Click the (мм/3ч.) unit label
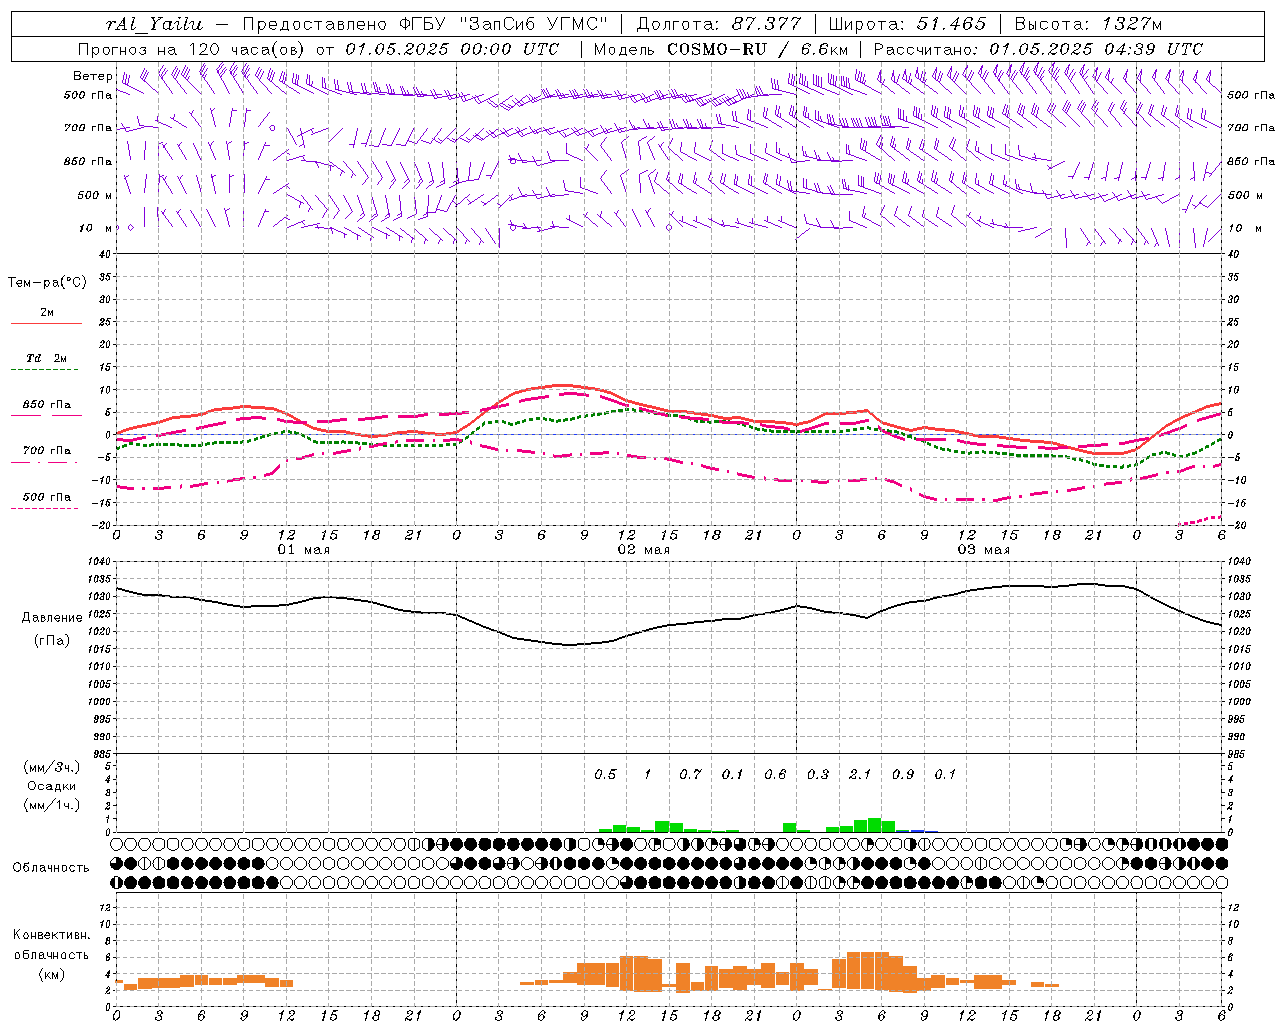Image resolution: width=1280 pixels, height=1024 pixels. coord(52,767)
